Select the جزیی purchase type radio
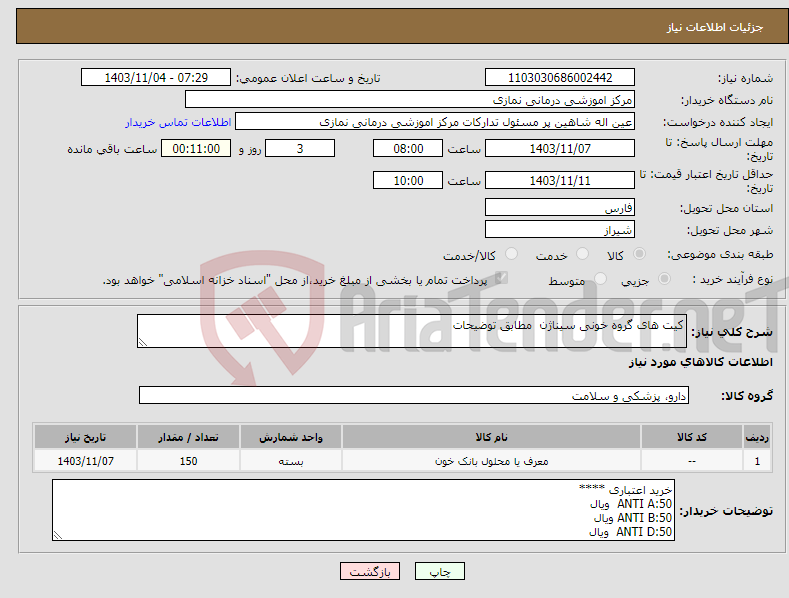The height and width of the screenshot is (598, 789). (x=664, y=278)
